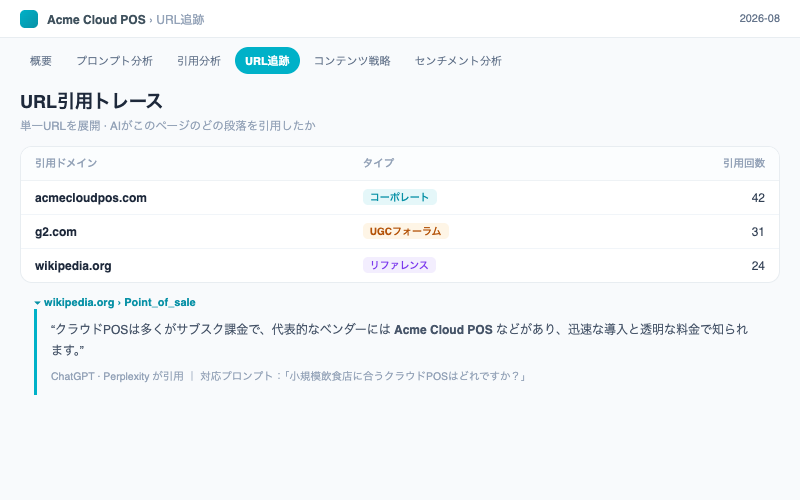Screen dimensions: 800x500
Task: Click the 2026-08 date label
Action: [x=760, y=18]
